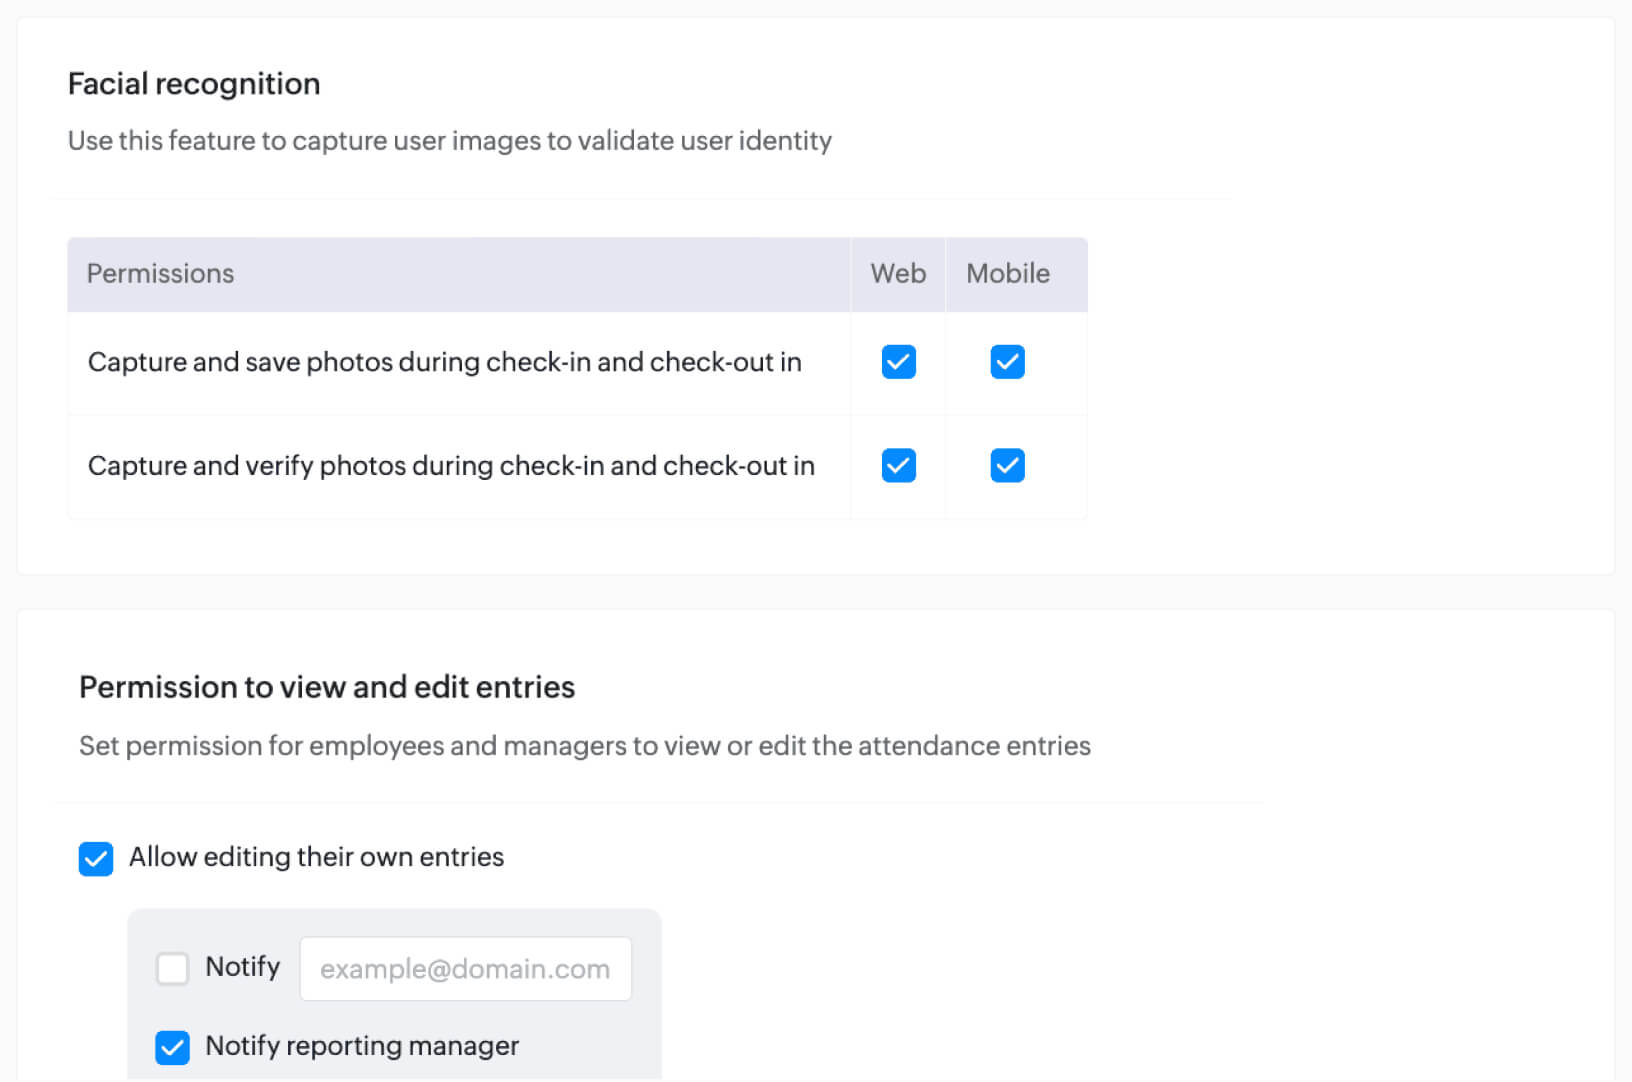This screenshot has width=1632, height=1082.
Task: Click the Notify reporting manager label text
Action: tap(362, 1046)
